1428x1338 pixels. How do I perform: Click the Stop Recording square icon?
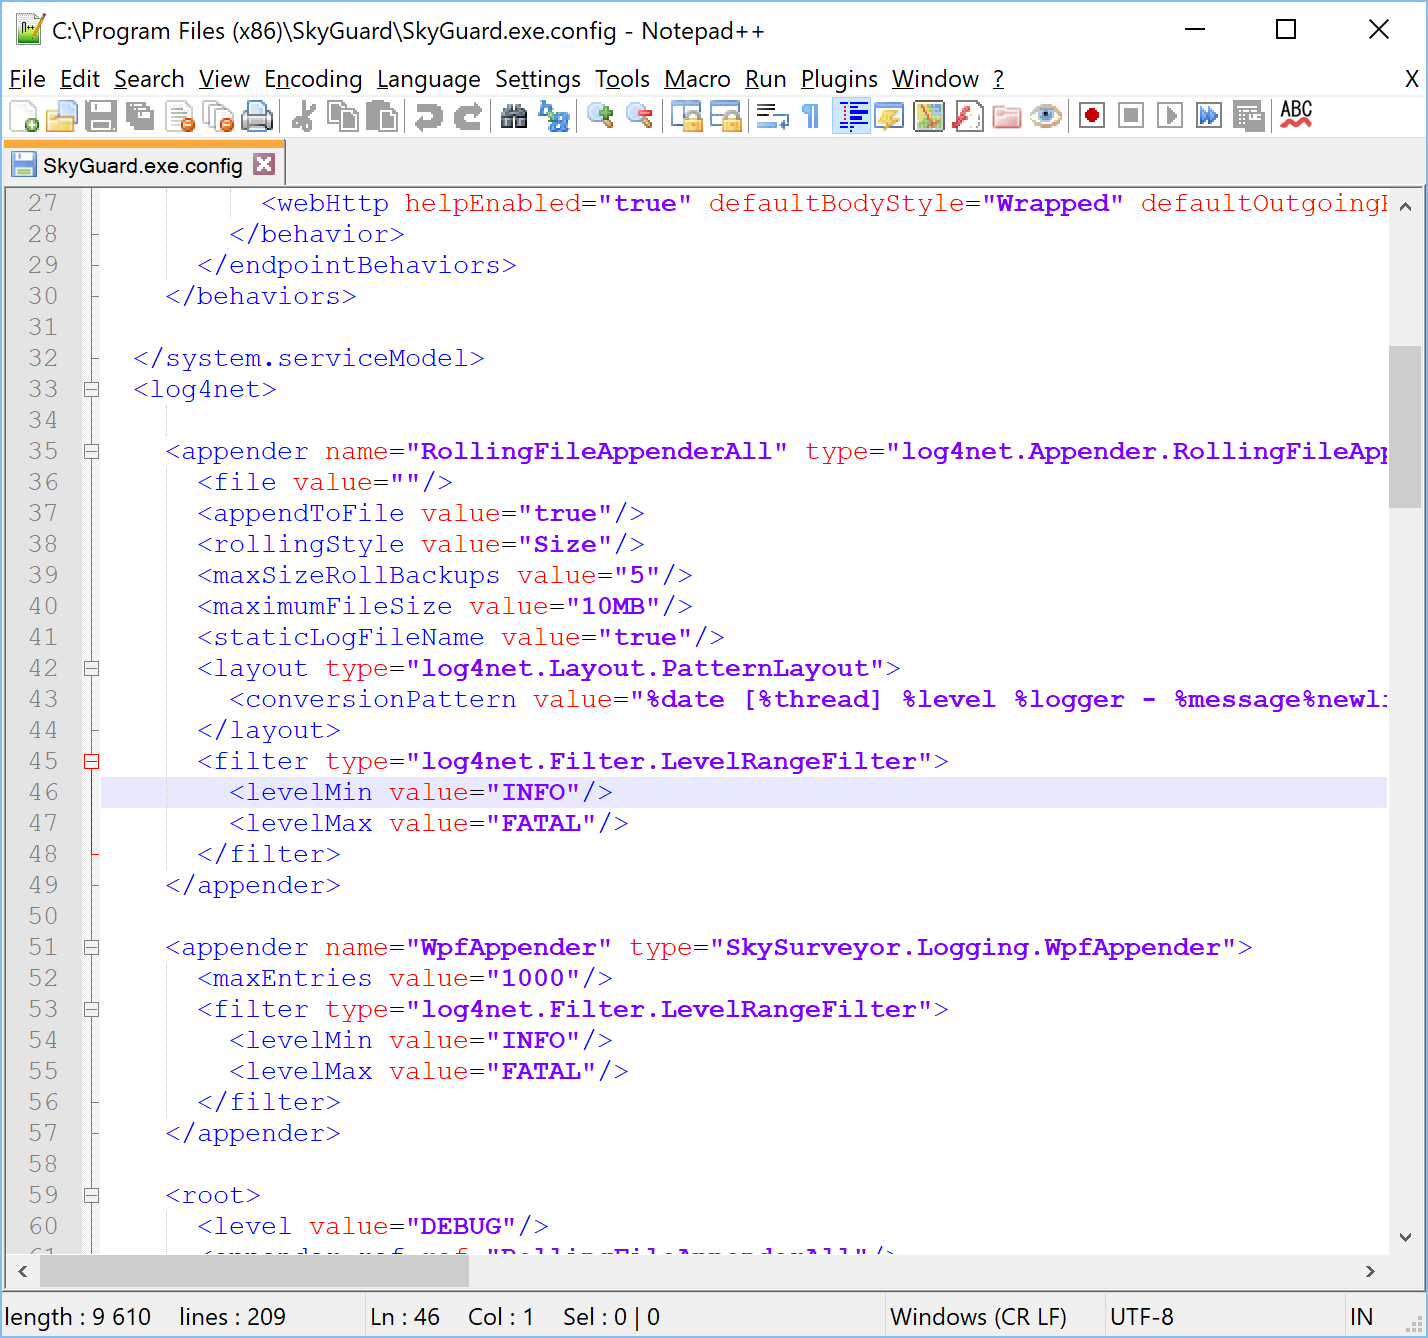pos(1131,117)
